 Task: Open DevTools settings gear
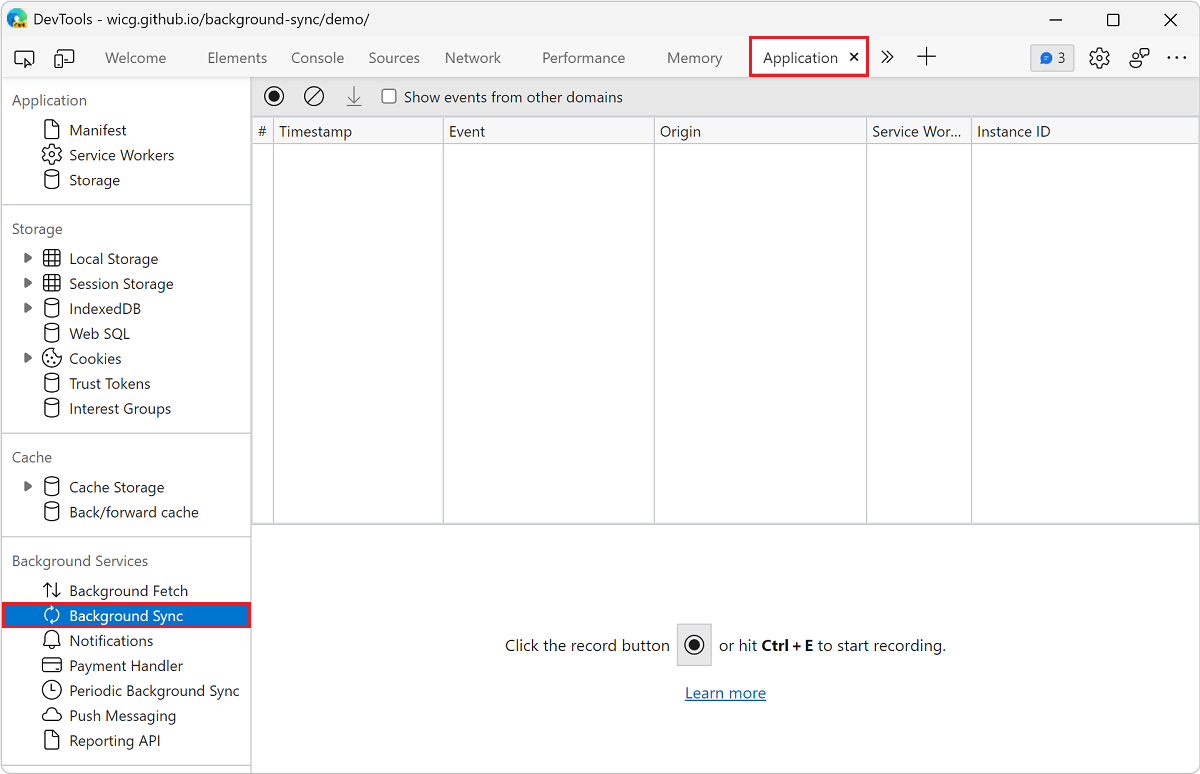point(1099,58)
